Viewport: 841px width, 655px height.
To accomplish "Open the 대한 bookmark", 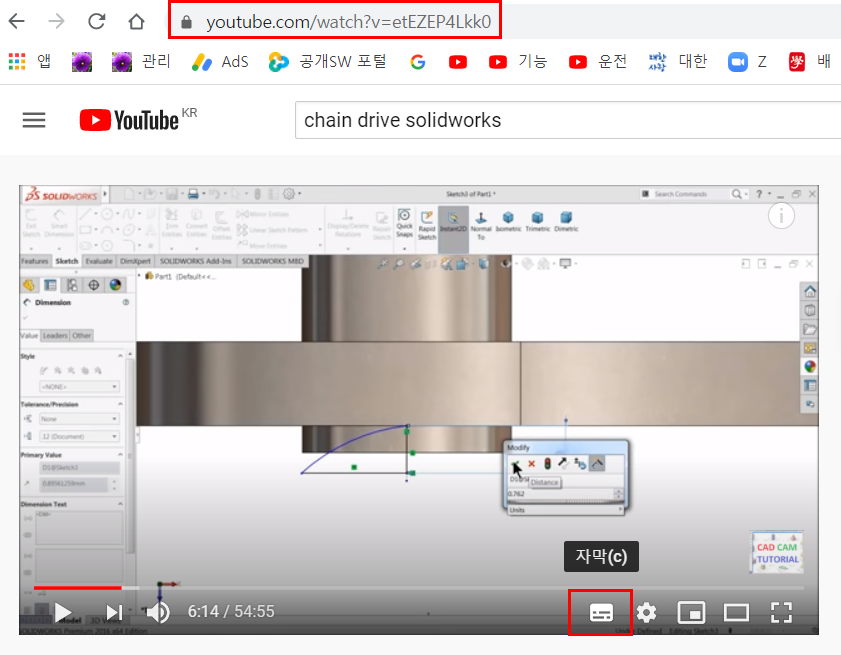I will pos(678,62).
